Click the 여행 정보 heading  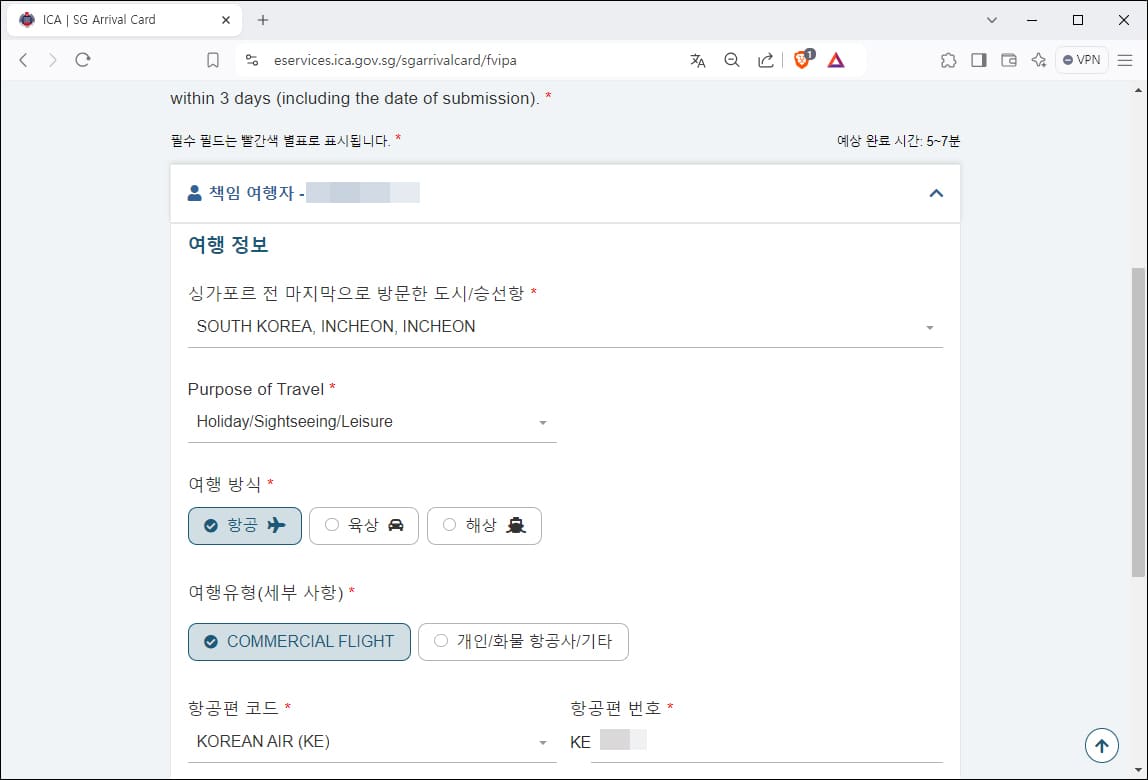[x=228, y=245]
